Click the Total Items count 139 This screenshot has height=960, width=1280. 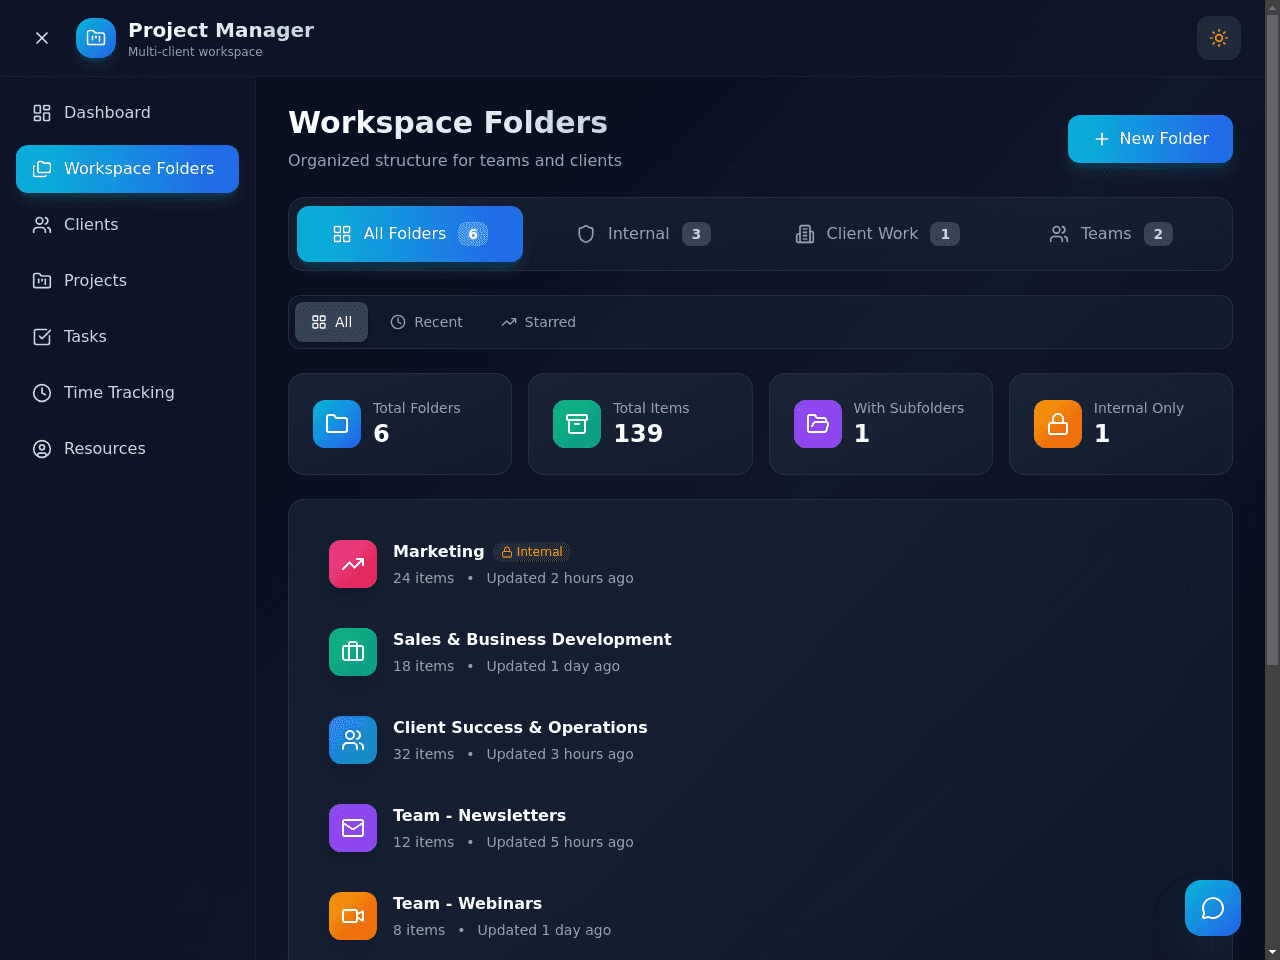click(x=638, y=433)
